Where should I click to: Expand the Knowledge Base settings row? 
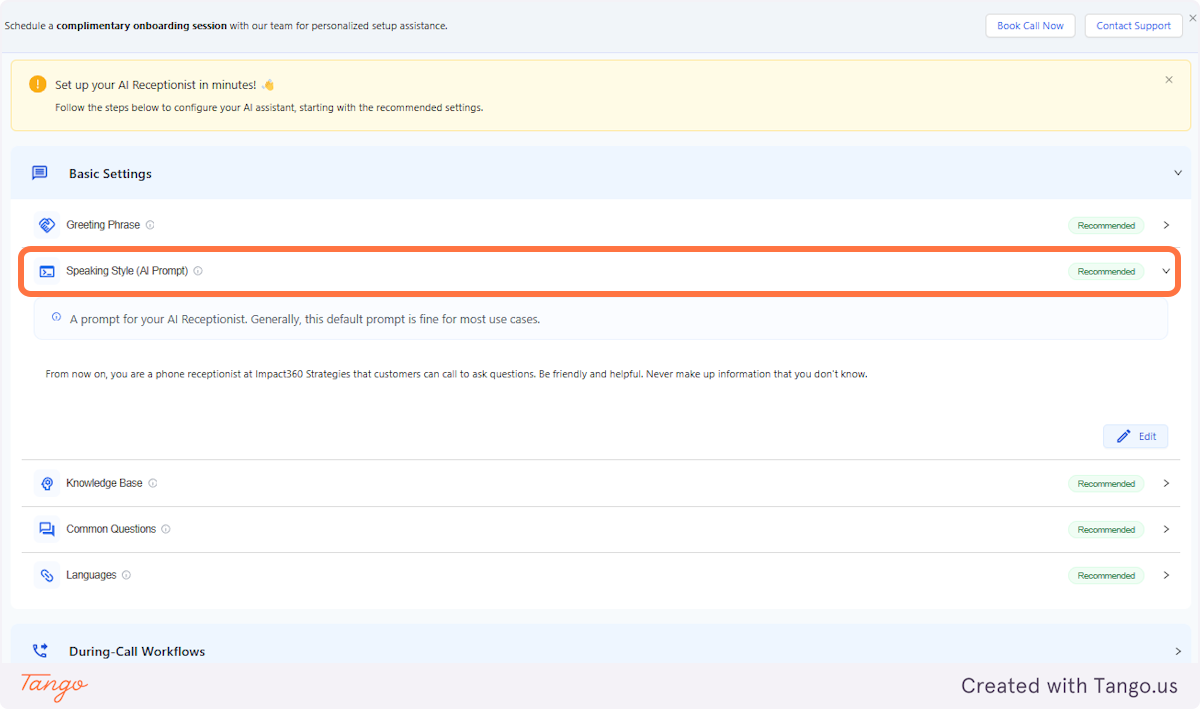point(1166,483)
